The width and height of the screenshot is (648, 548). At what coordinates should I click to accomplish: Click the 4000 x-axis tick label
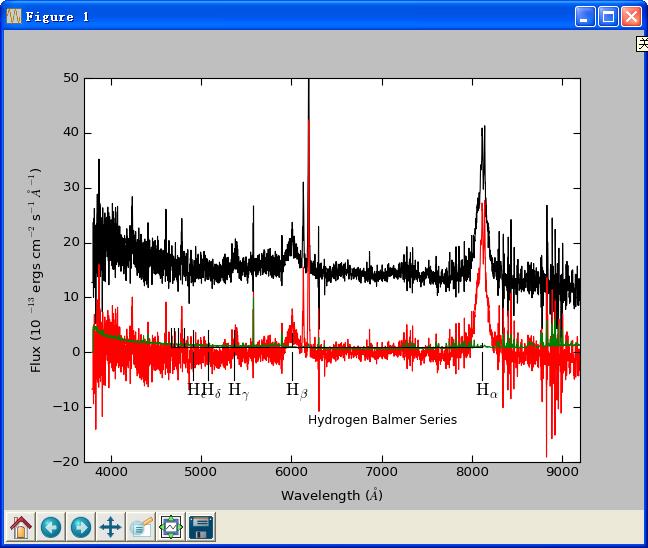click(112, 472)
